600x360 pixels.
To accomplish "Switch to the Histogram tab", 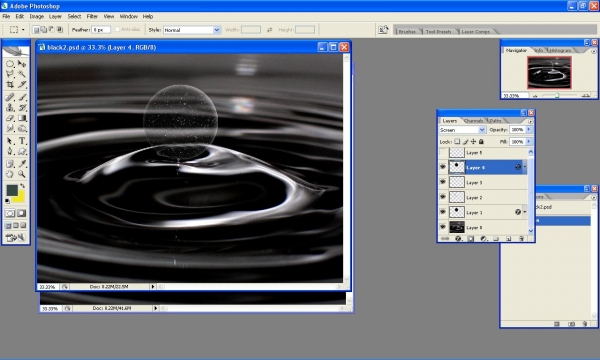I will 561,50.
